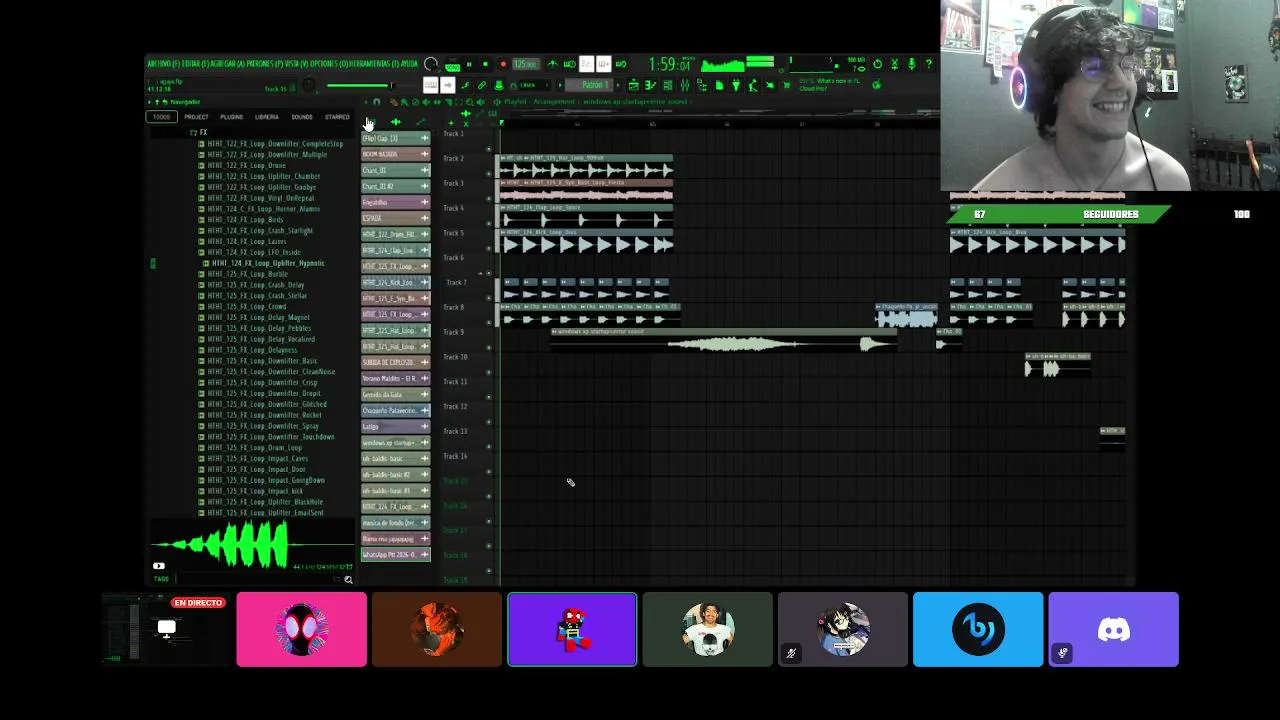This screenshot has width=1280, height=720.
Task: Mute Track 11 in the playlist
Action: tap(489, 397)
